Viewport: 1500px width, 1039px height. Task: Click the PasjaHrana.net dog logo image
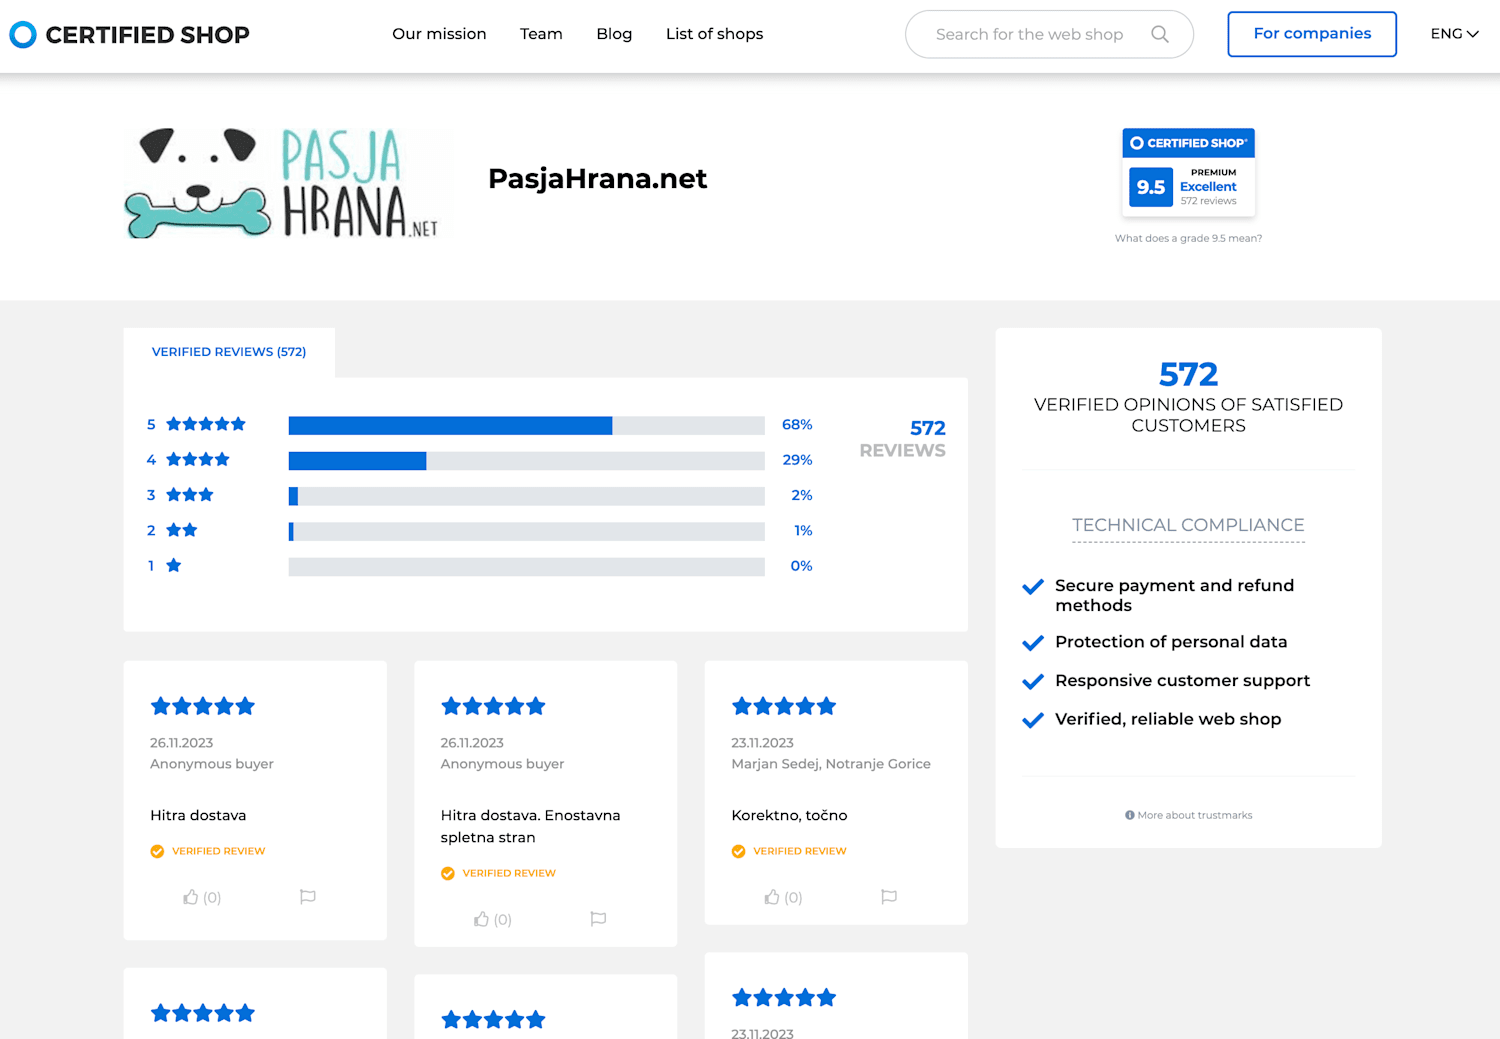pyautogui.click(x=281, y=183)
